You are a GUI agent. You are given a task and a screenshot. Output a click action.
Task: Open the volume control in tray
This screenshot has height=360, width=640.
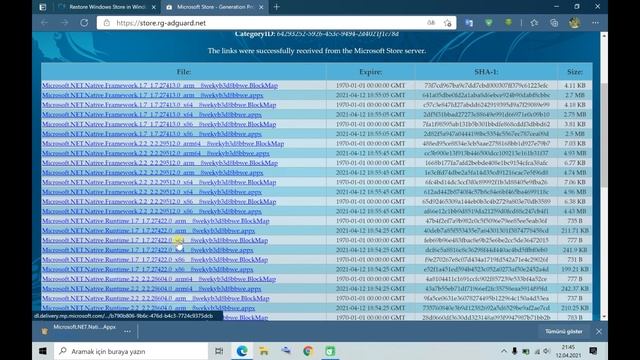547,351
